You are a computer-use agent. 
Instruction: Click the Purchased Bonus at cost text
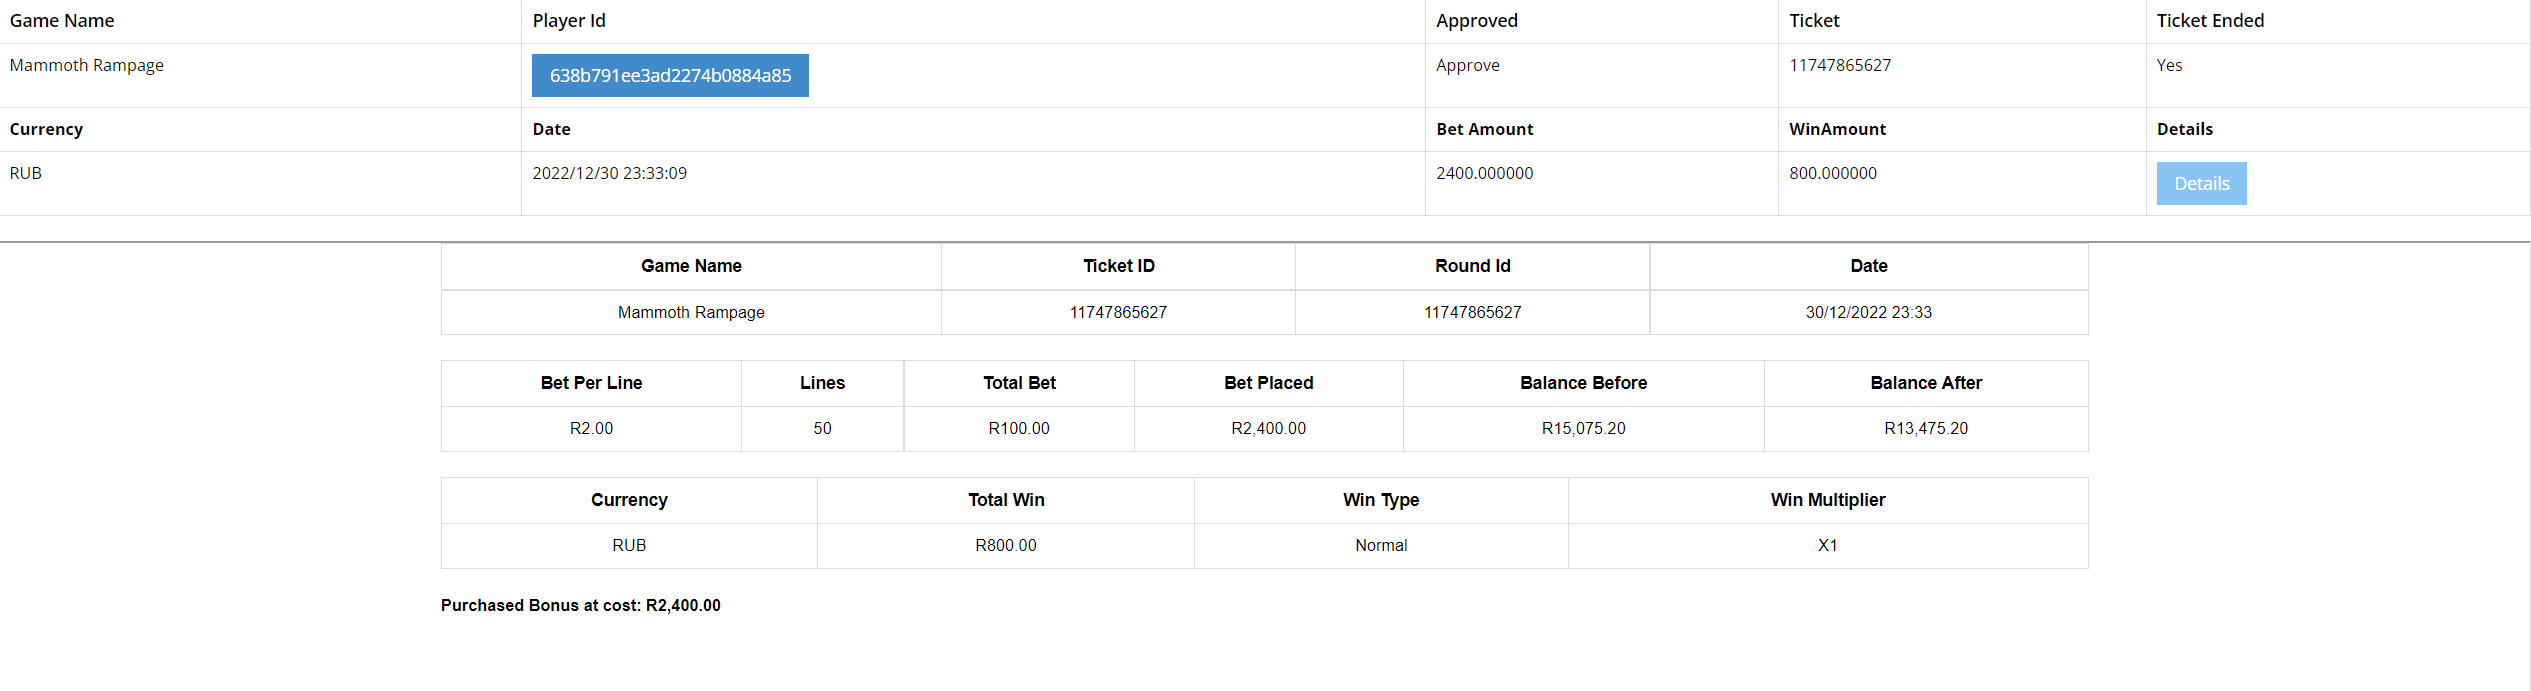point(580,605)
